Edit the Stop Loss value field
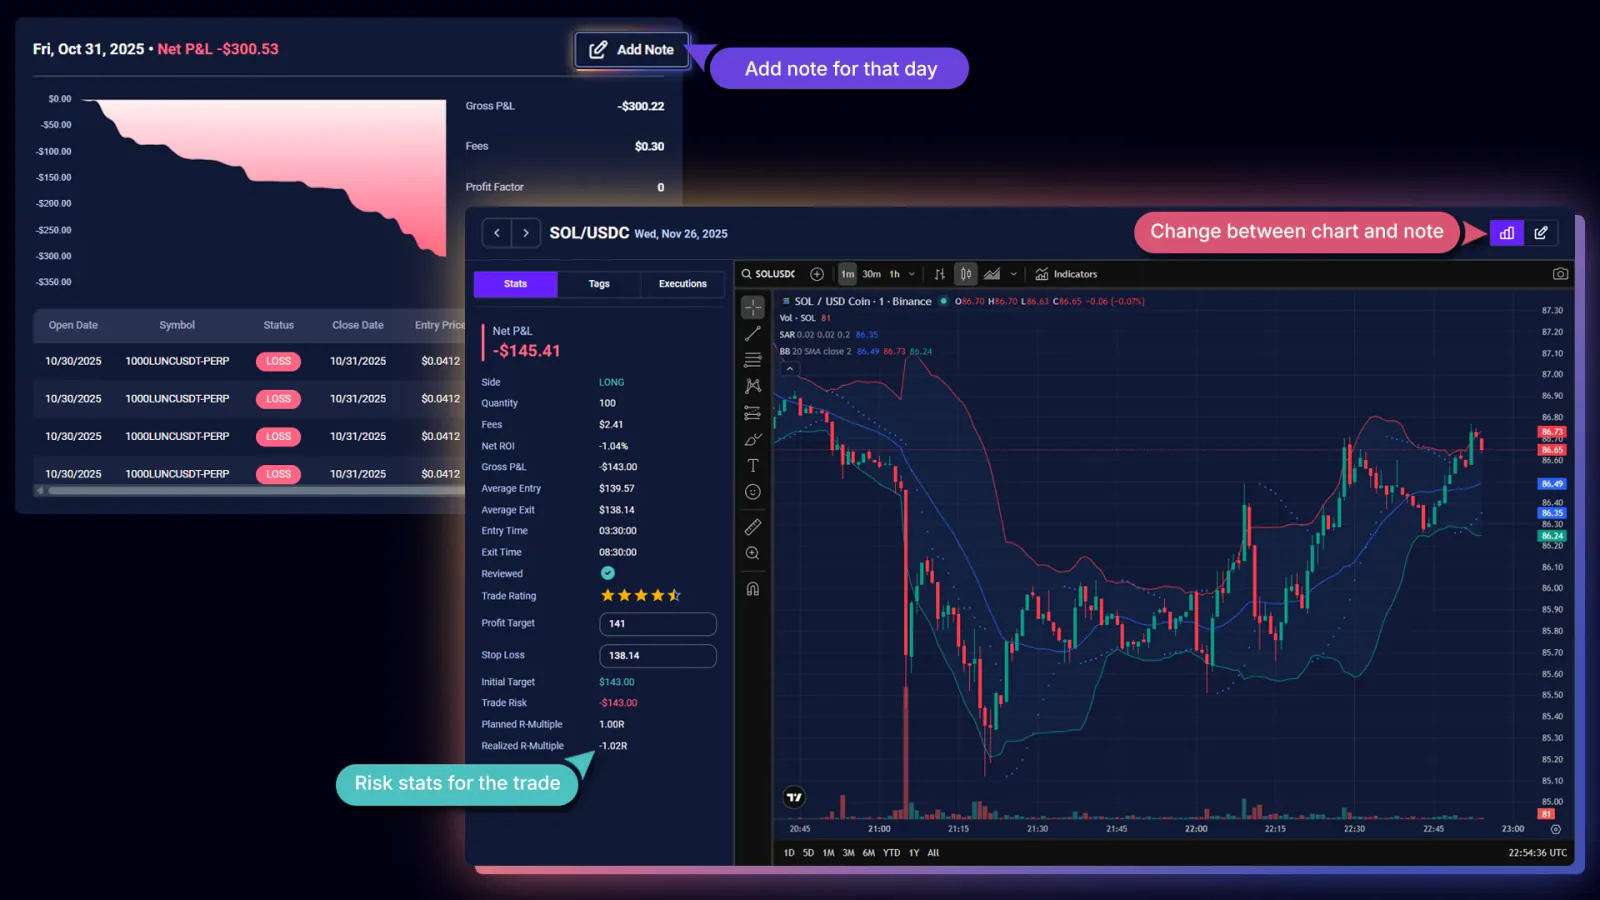Viewport: 1600px width, 900px height. click(x=657, y=656)
